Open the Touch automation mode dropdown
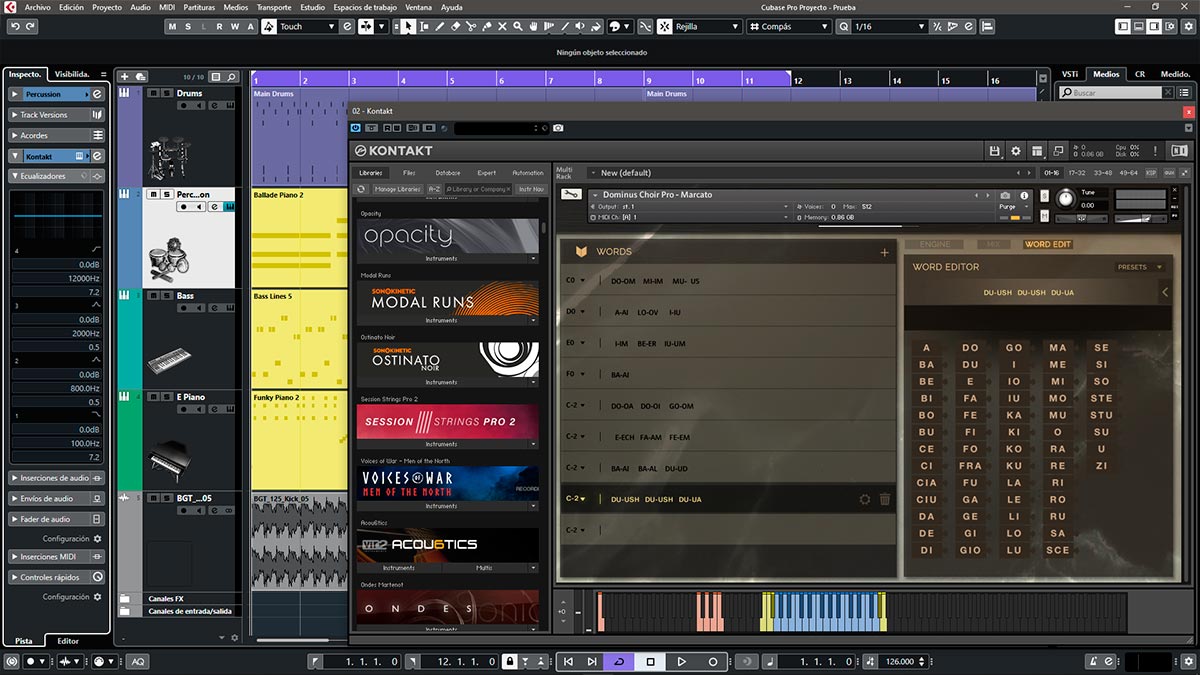The image size is (1200, 675). point(307,26)
